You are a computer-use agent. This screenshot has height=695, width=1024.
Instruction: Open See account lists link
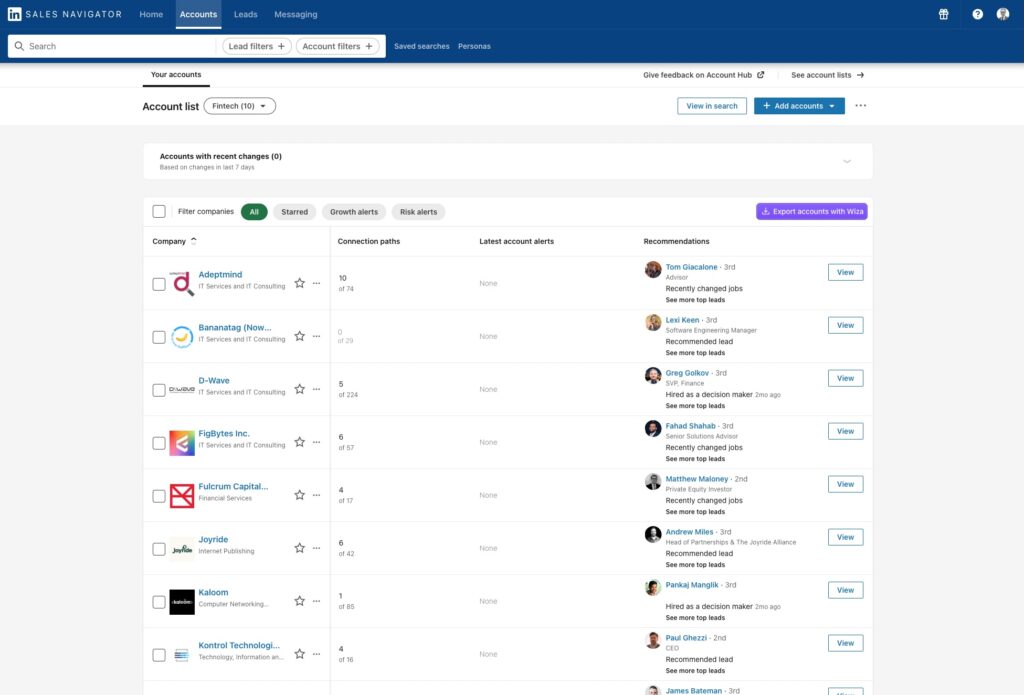tap(827, 75)
